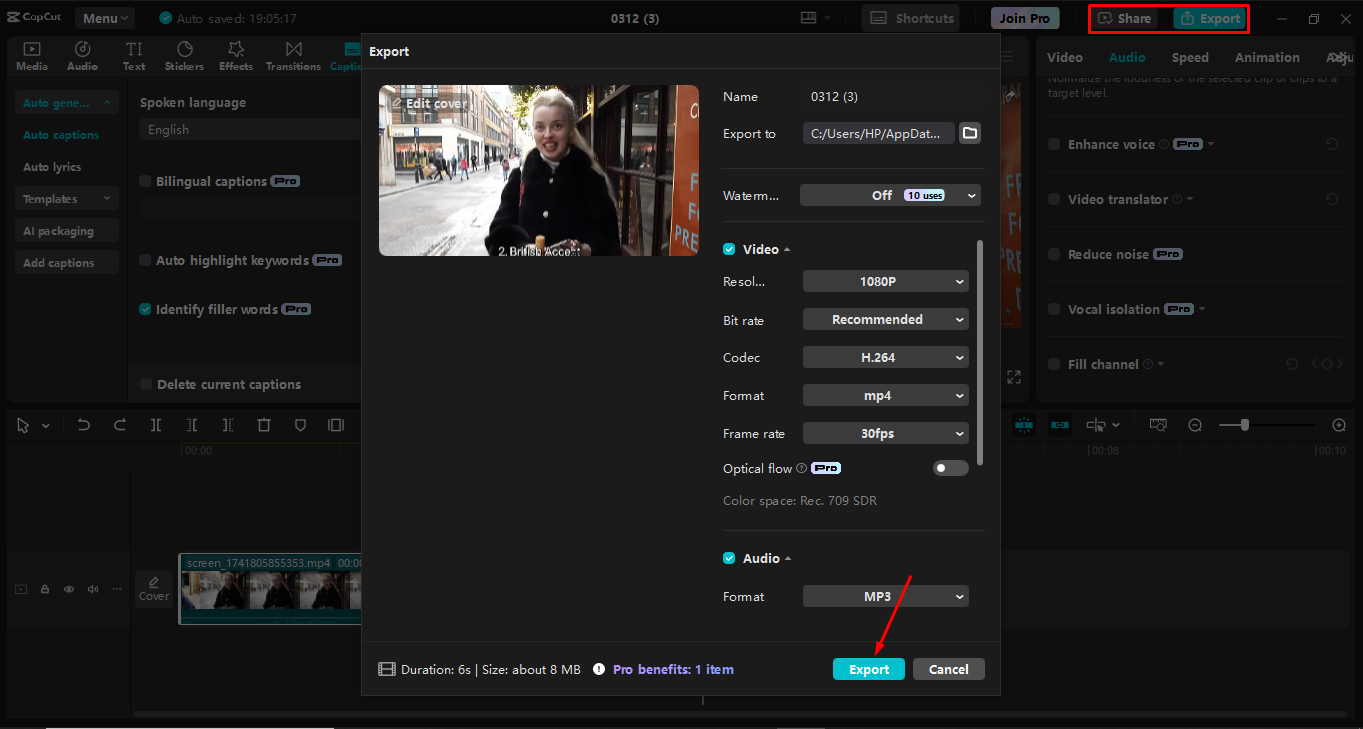This screenshot has width=1363, height=729.
Task: Toggle Identify filler words off
Action: click(x=144, y=309)
